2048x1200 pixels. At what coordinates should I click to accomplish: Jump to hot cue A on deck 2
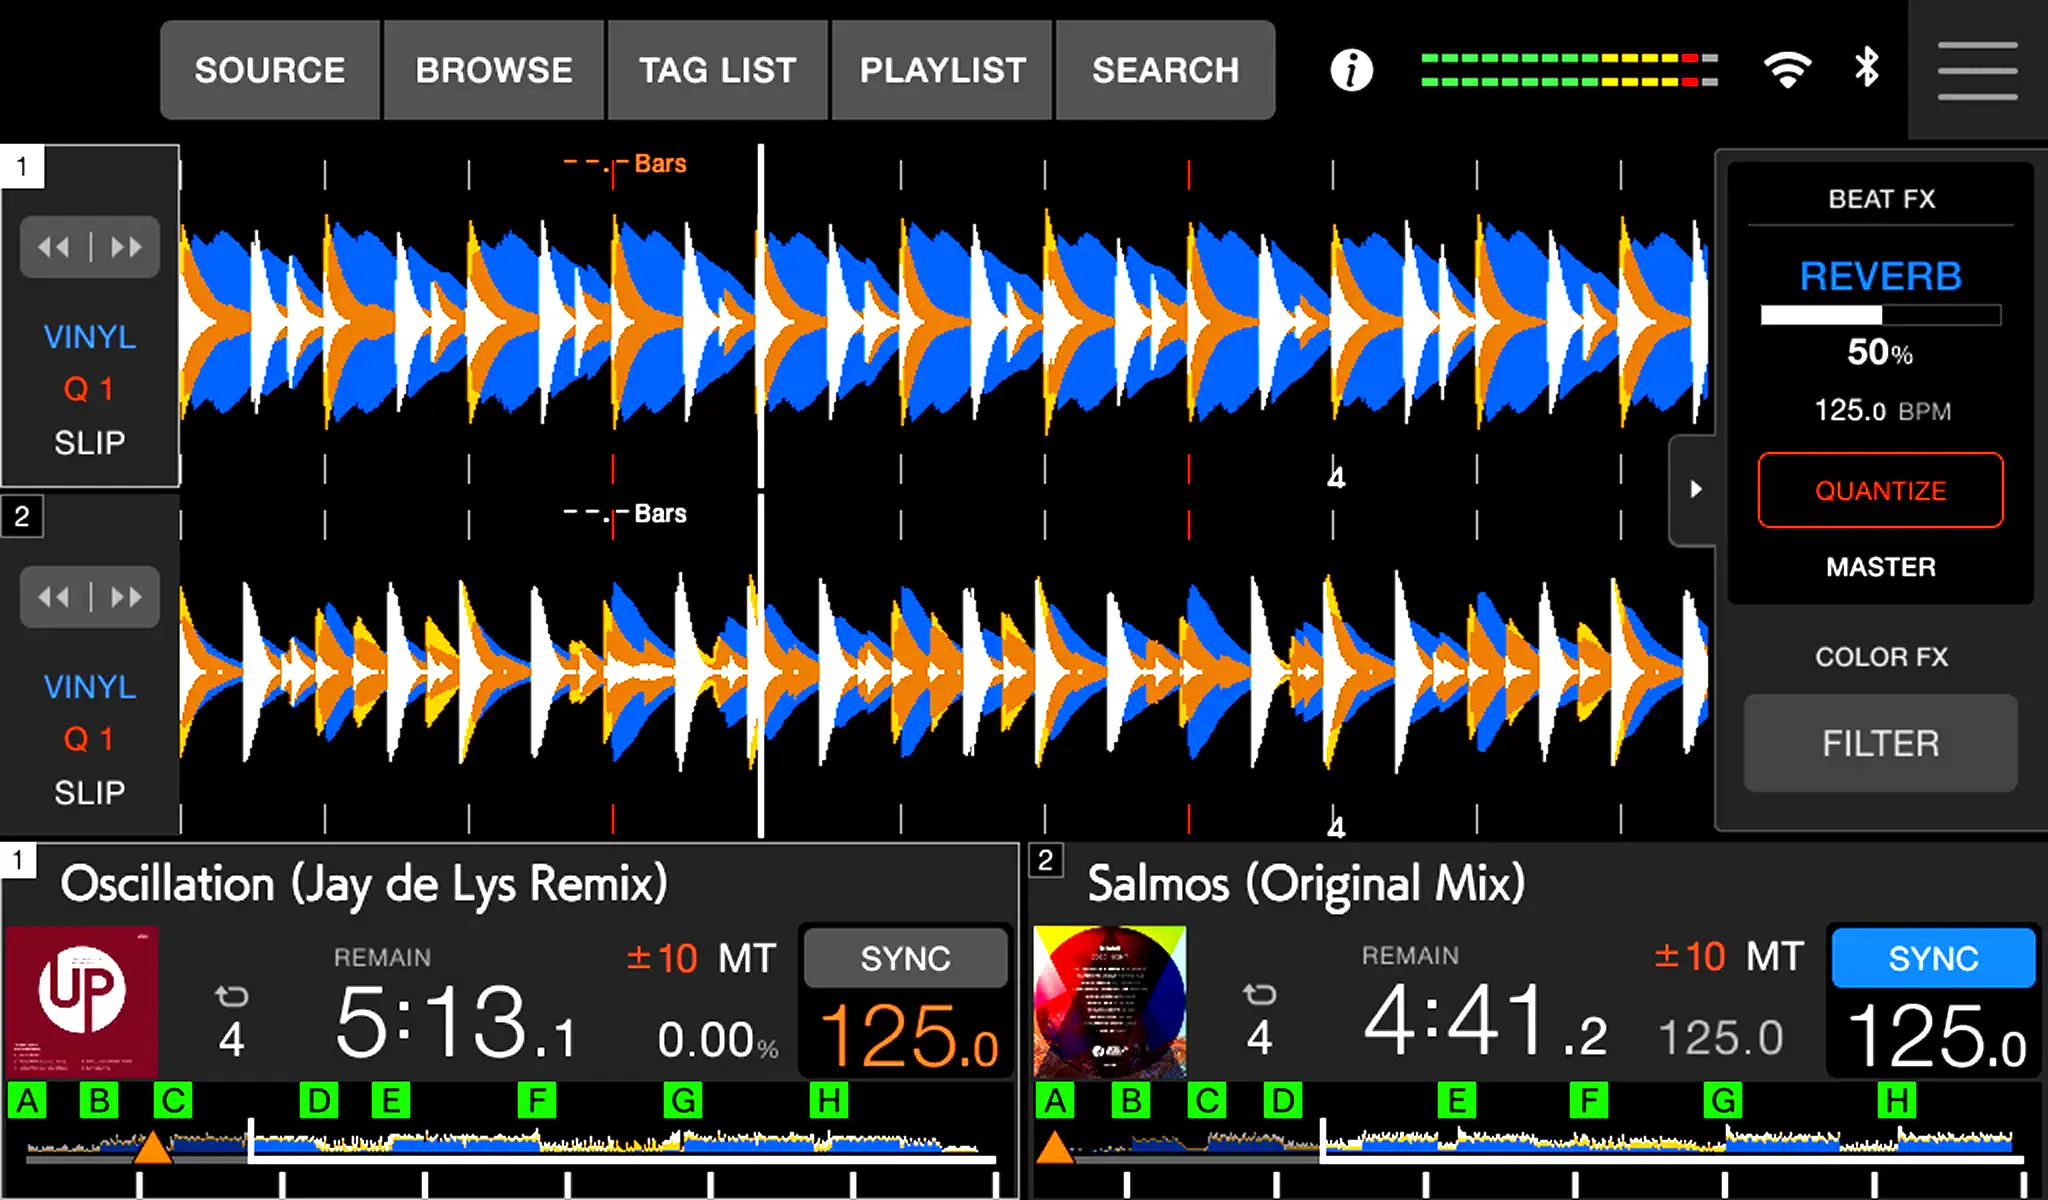coord(1055,1101)
